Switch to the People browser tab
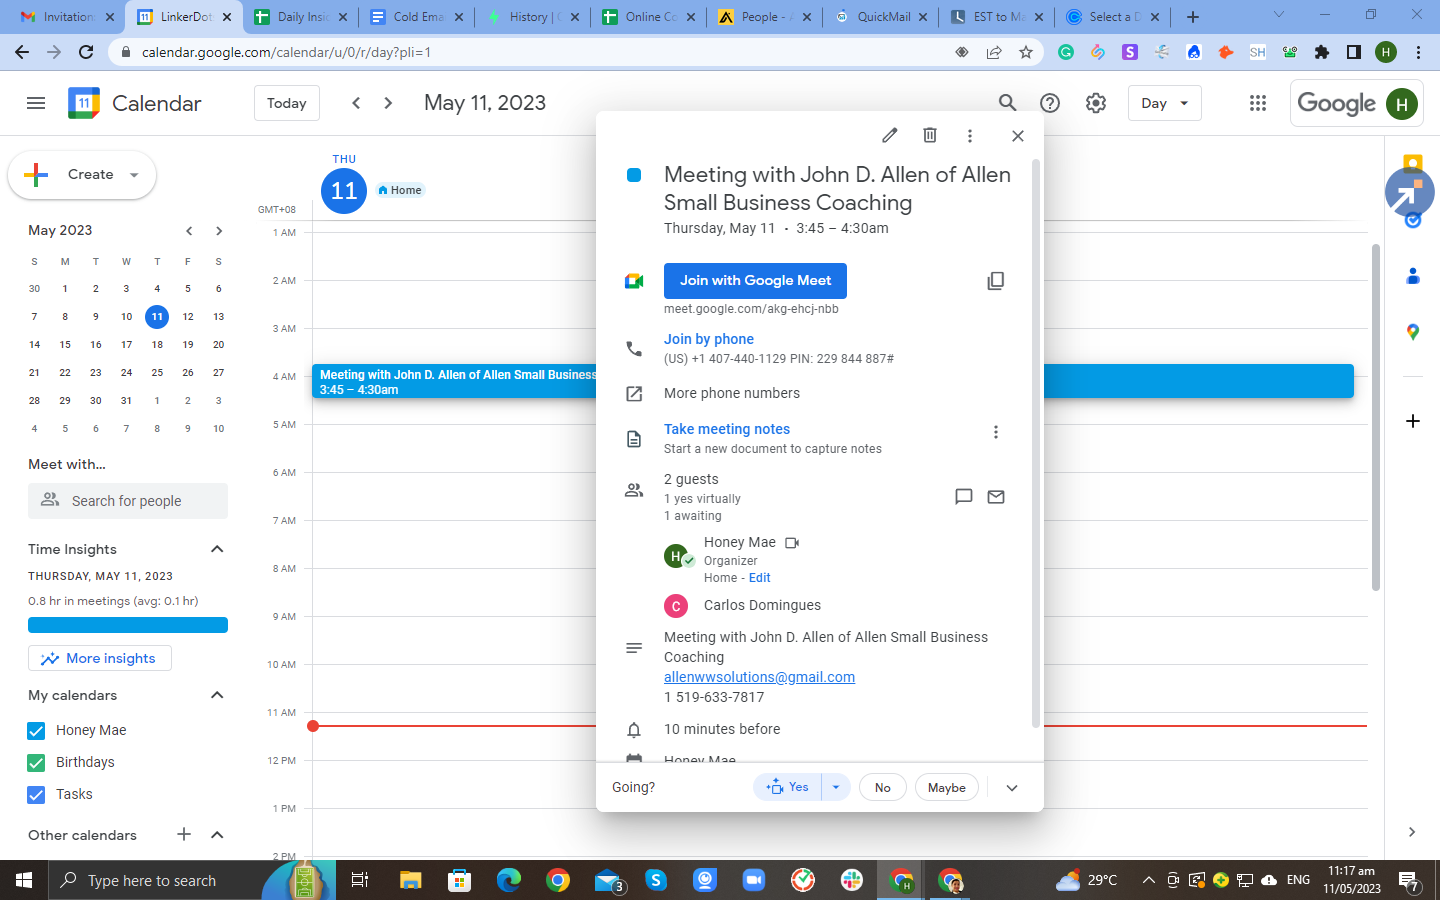 coord(765,17)
